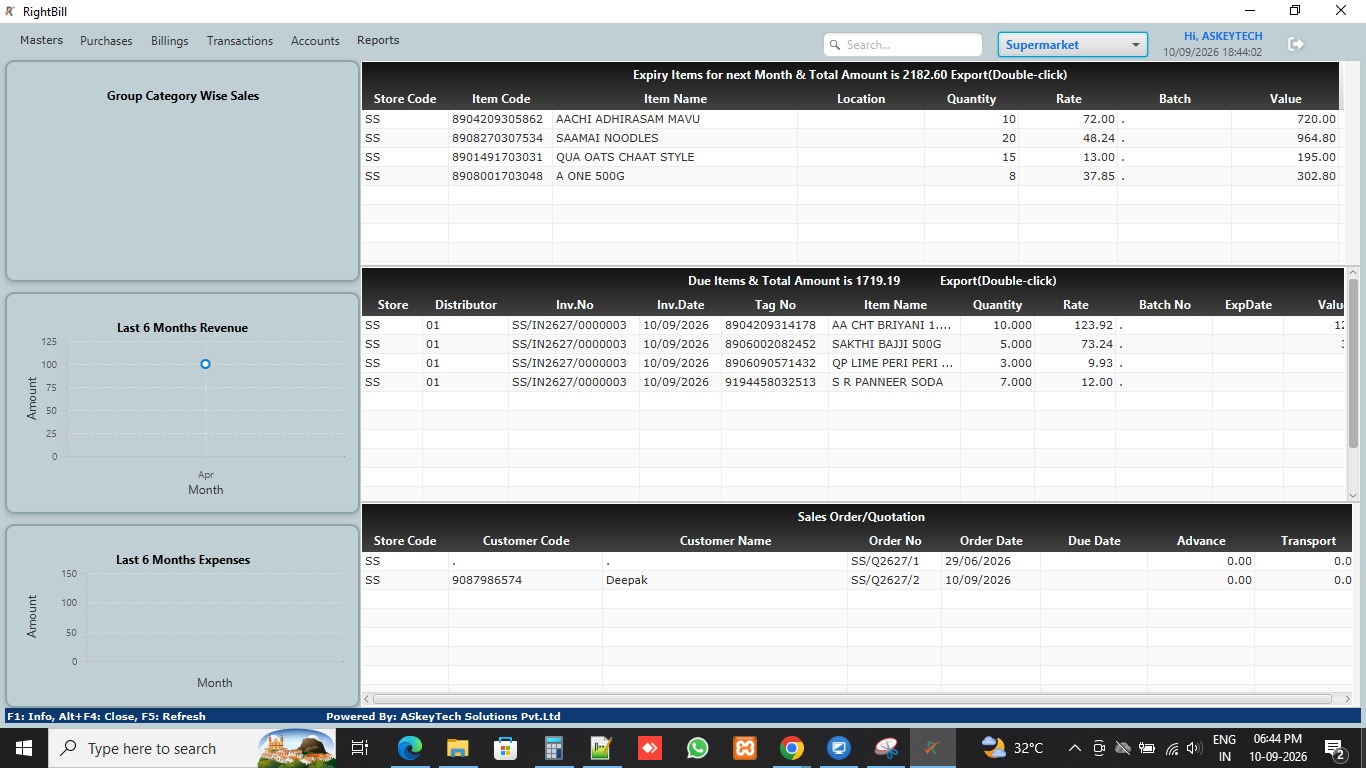Click the logout icon beside the username
1366x768 pixels.
point(1296,44)
